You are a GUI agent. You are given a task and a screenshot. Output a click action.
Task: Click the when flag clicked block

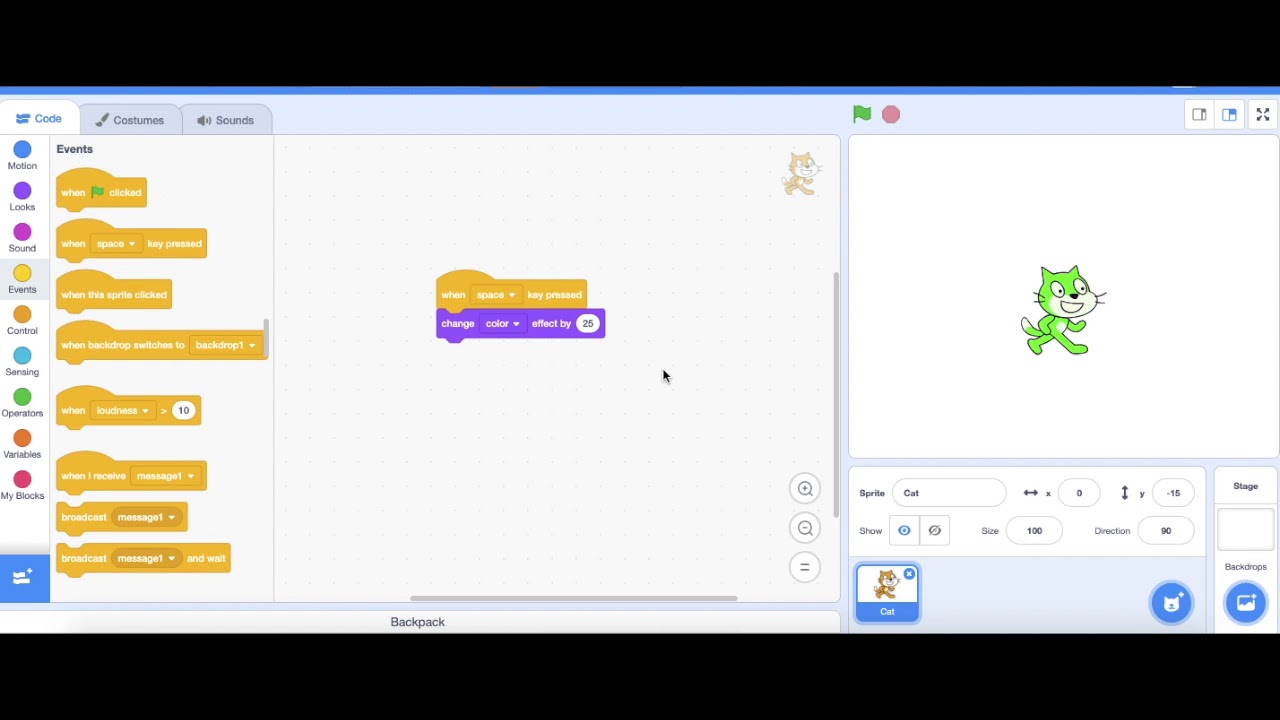[x=101, y=190]
